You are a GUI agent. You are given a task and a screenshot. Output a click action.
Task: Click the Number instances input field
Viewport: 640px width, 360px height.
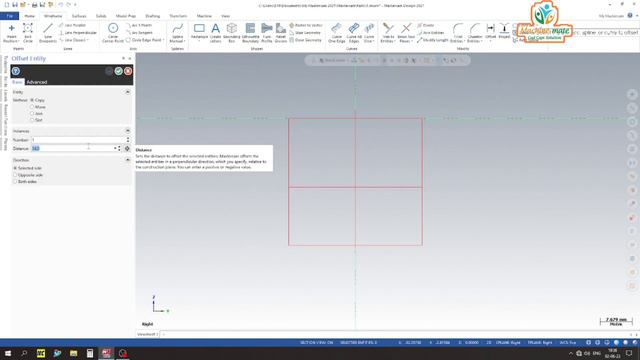pyautogui.click(x=78, y=140)
